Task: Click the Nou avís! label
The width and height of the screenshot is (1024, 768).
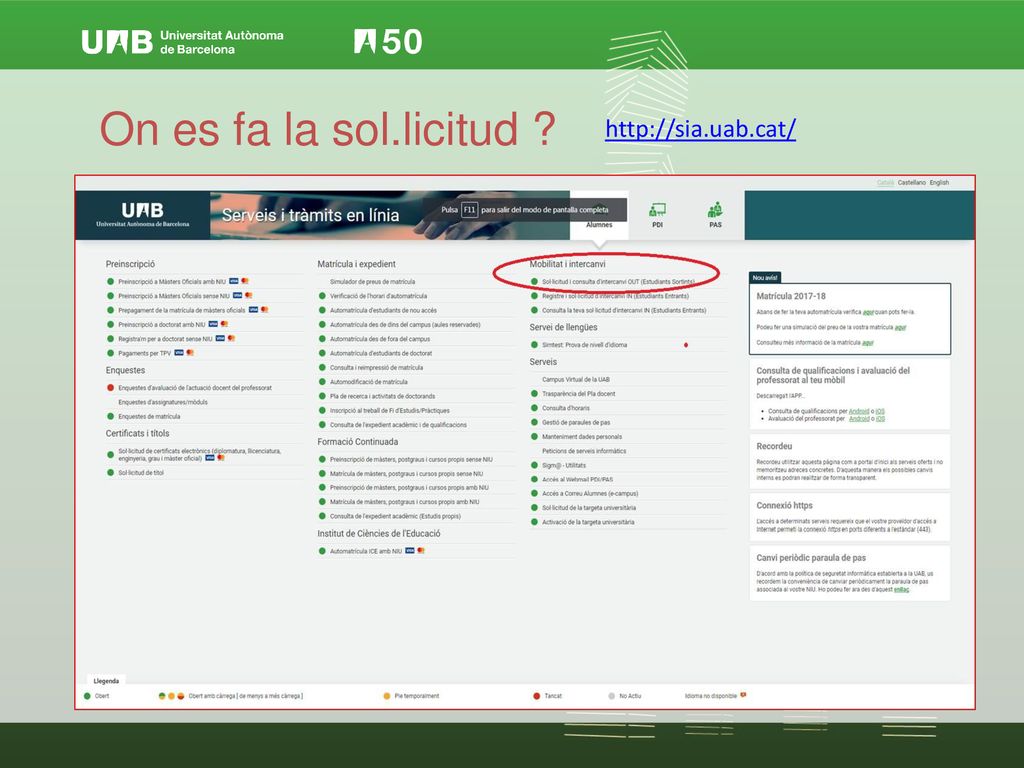Action: pyautogui.click(x=765, y=278)
